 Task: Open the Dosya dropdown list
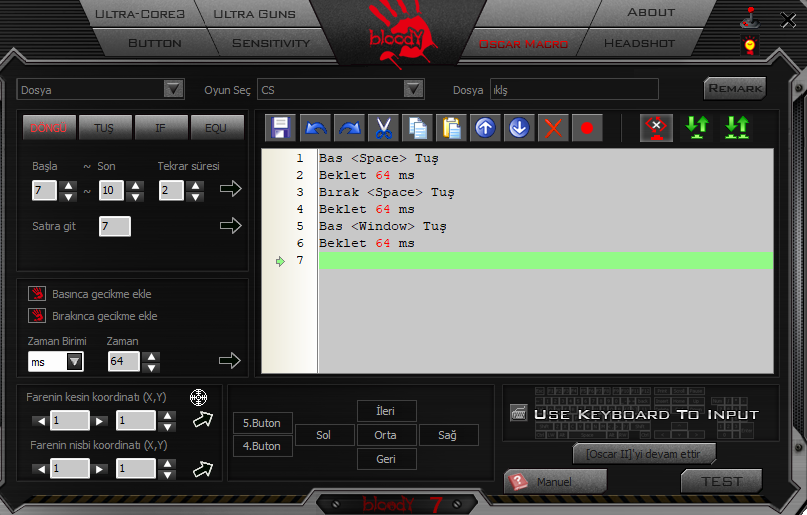coord(173,89)
